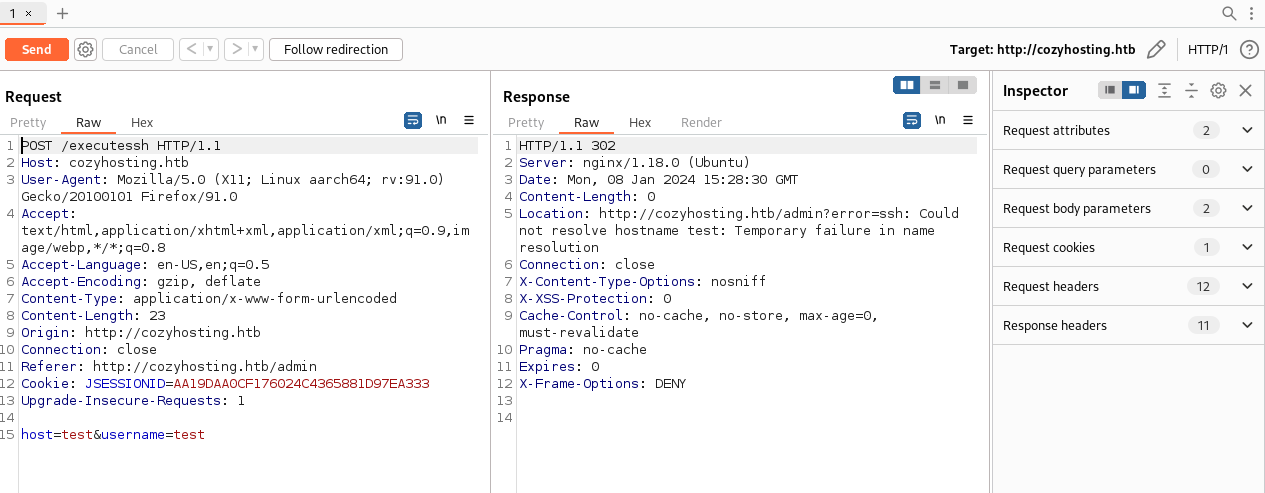1265x493 pixels.
Task: Select side-by-side request/response layout
Action: tap(908, 86)
